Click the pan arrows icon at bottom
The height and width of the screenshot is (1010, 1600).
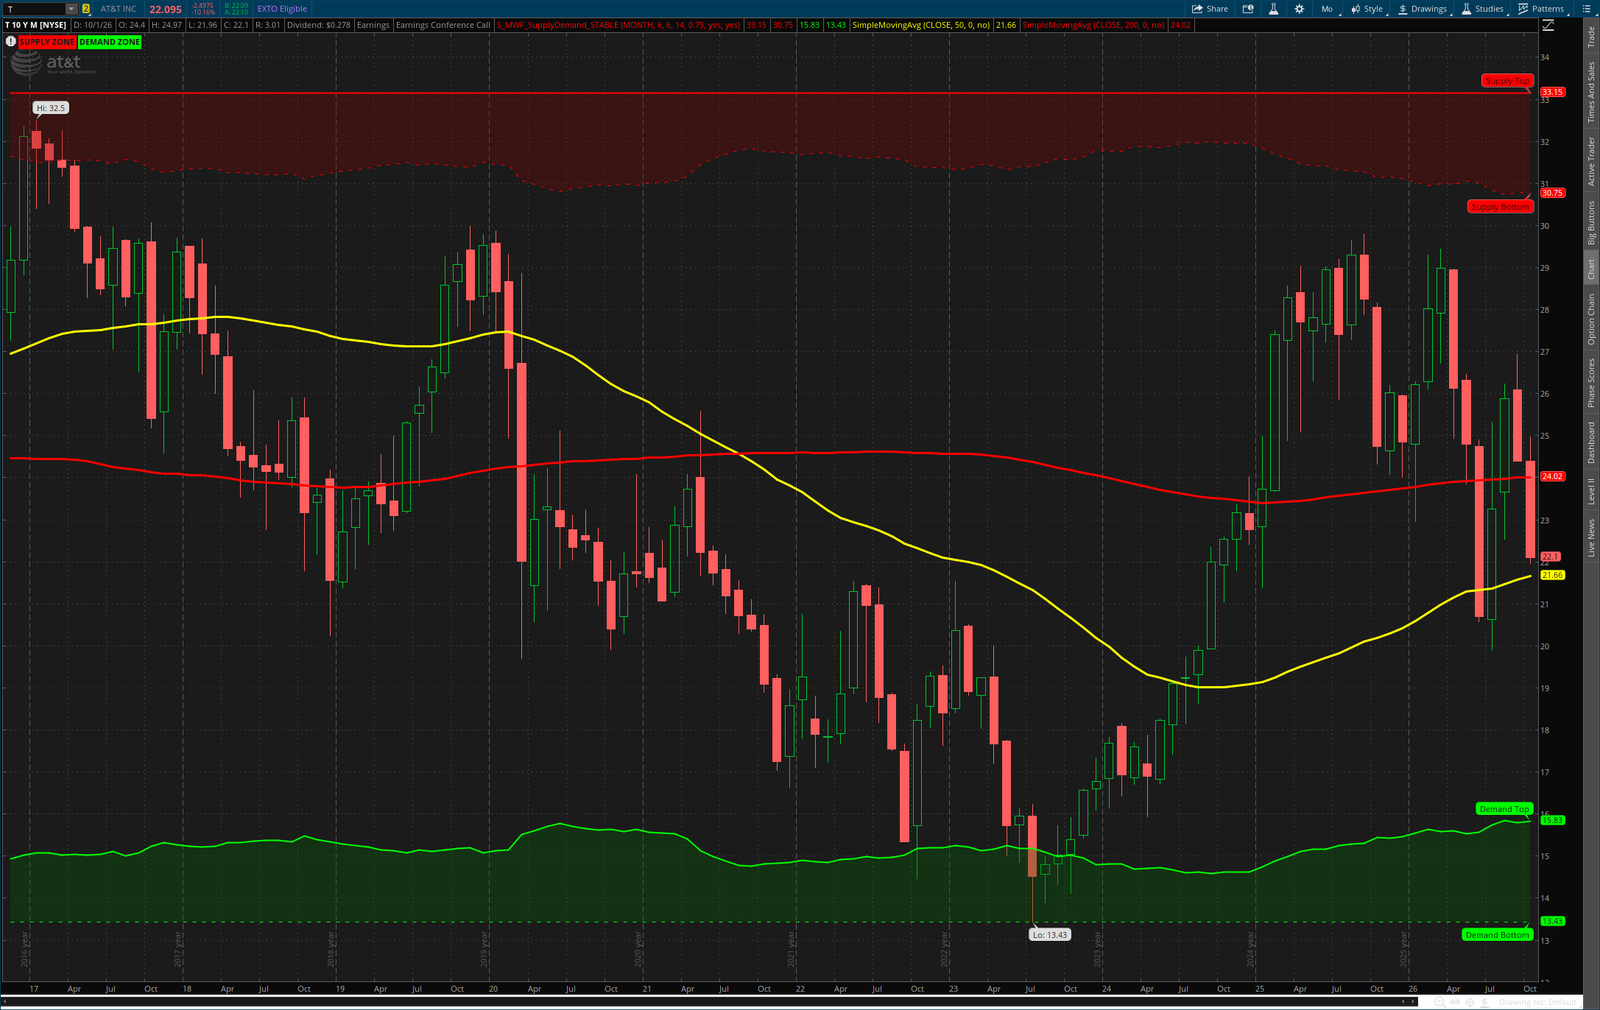pyautogui.click(x=1456, y=1001)
